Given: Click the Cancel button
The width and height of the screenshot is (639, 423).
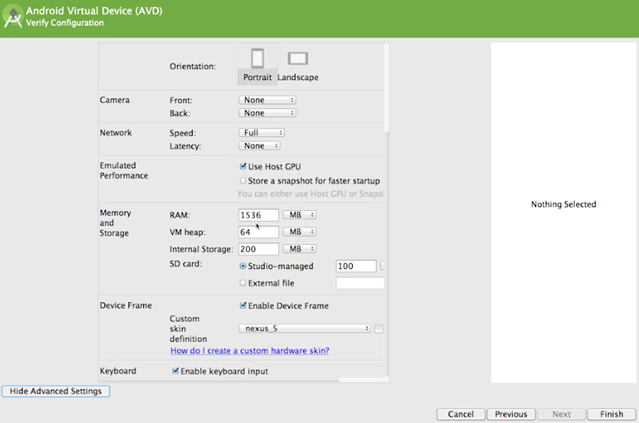Looking at the screenshot, I should pyautogui.click(x=461, y=414).
